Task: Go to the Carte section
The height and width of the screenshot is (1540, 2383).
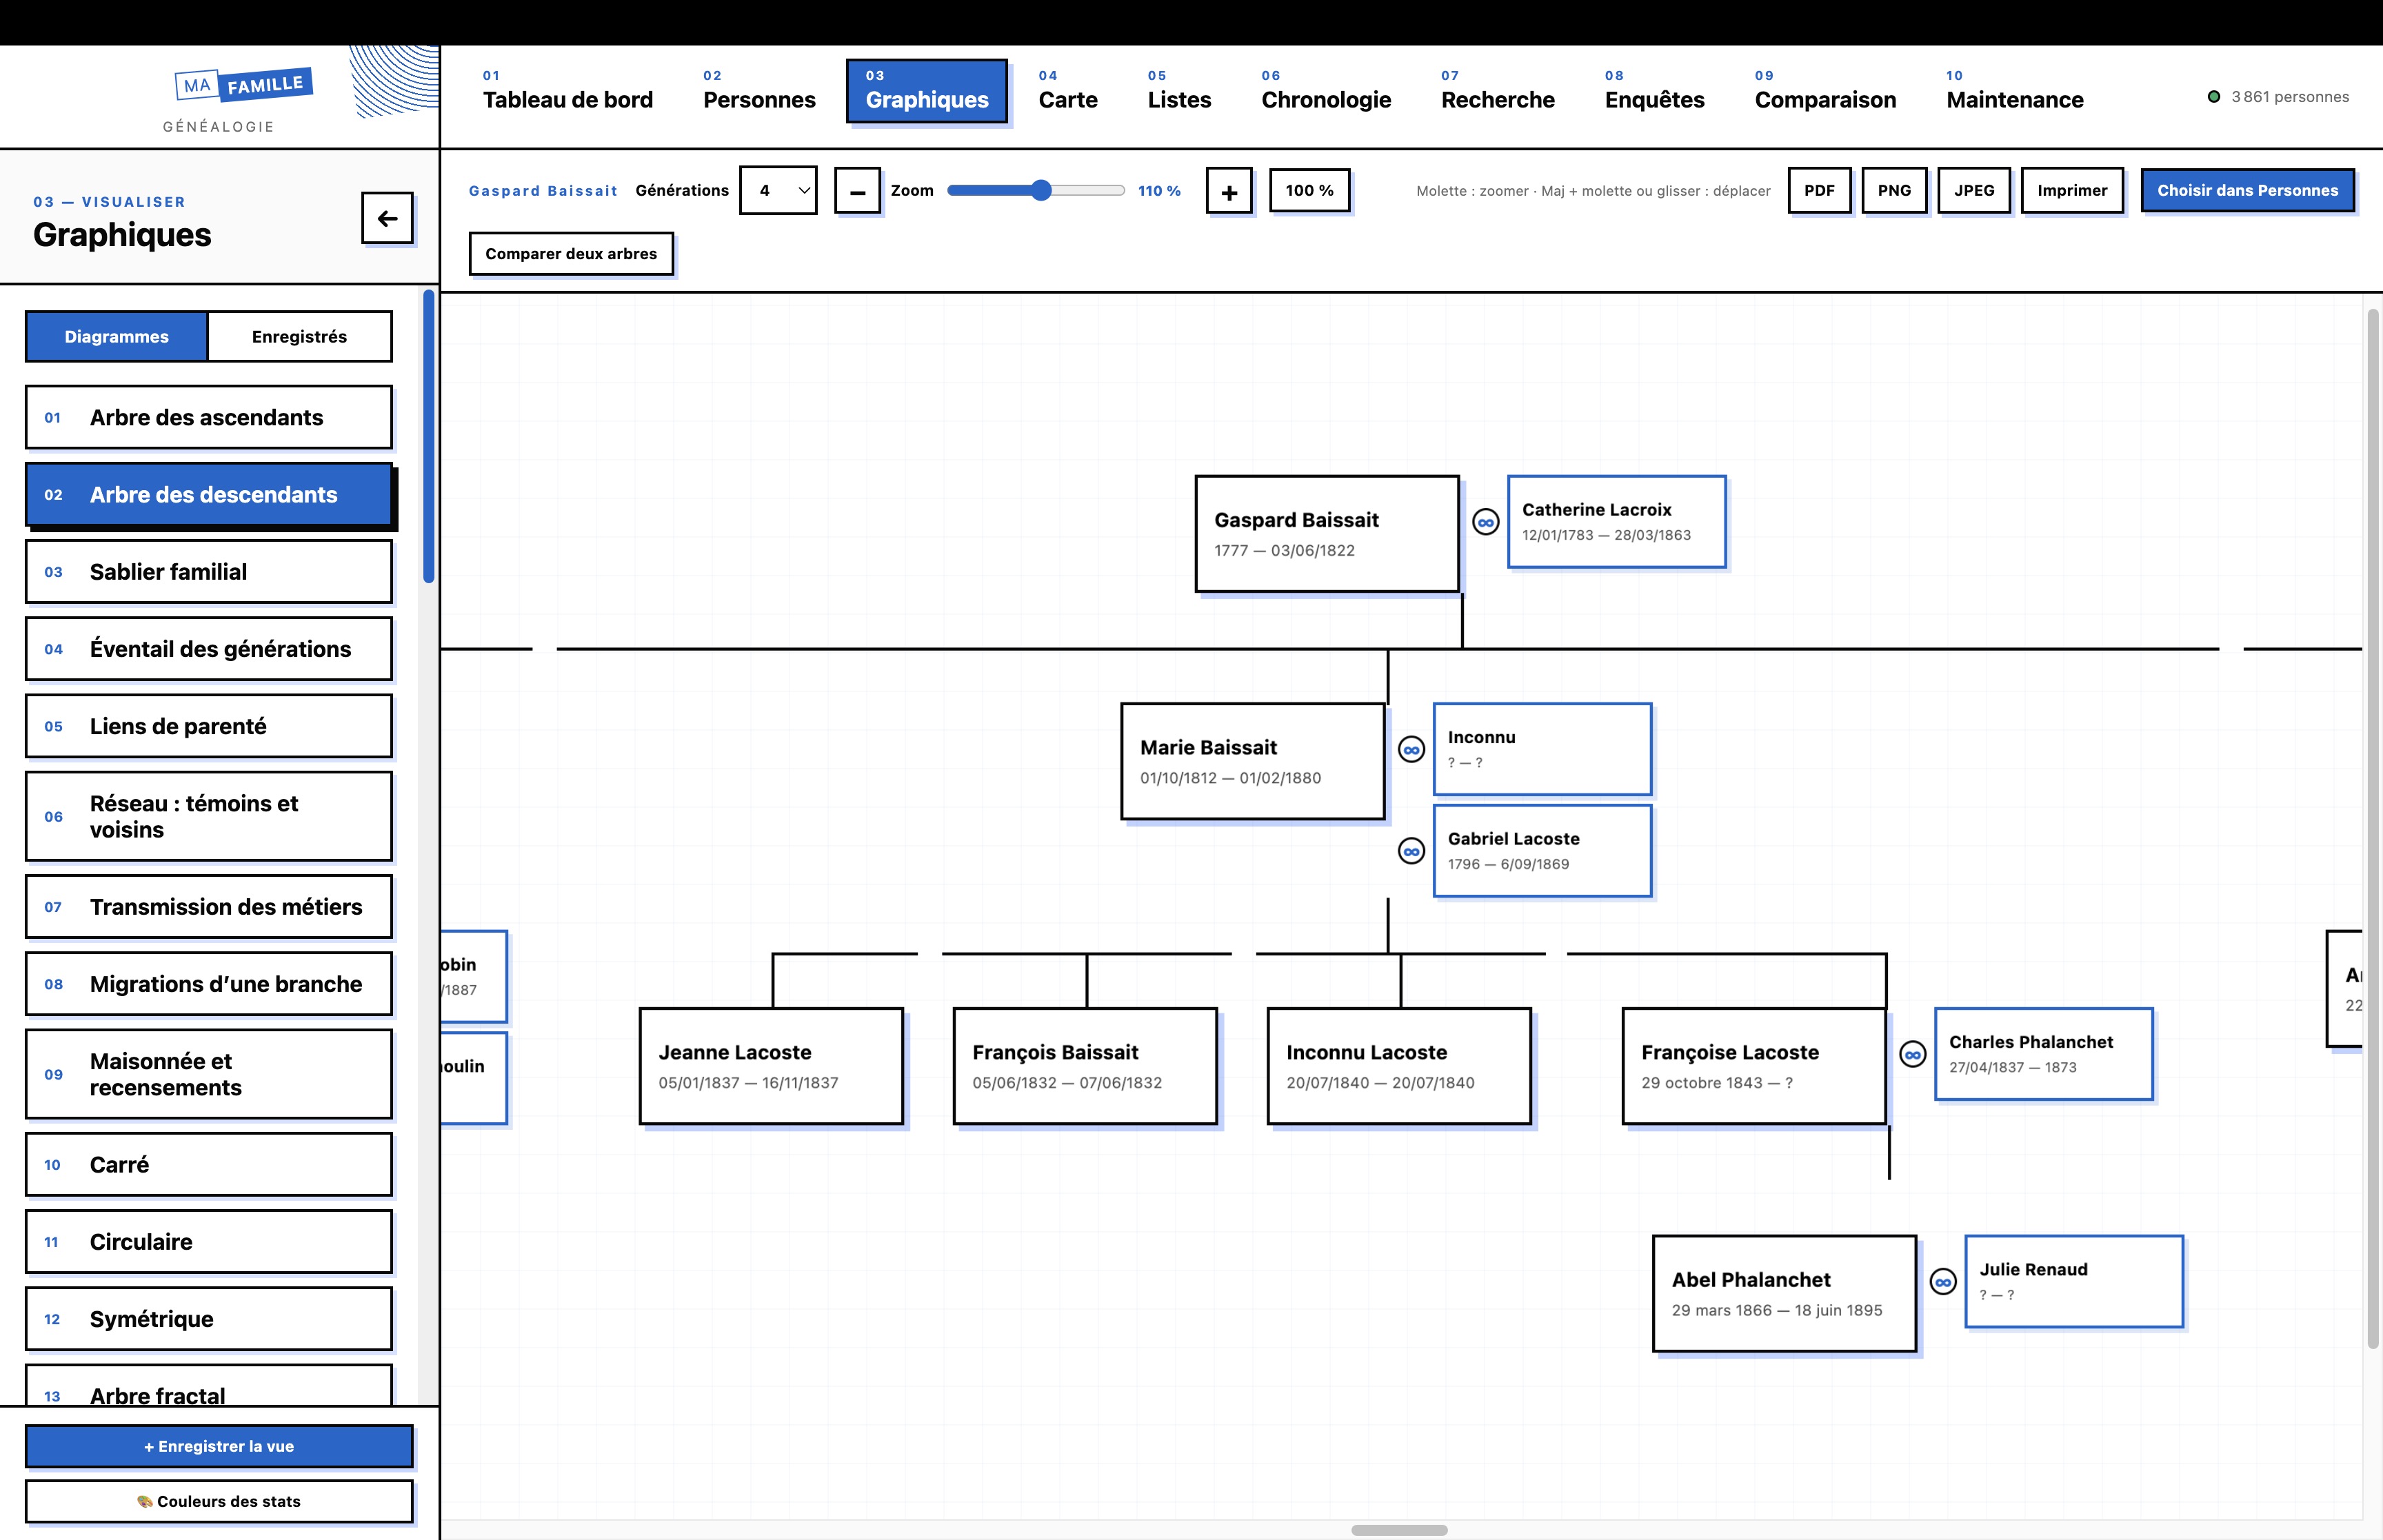Action: (x=1068, y=91)
